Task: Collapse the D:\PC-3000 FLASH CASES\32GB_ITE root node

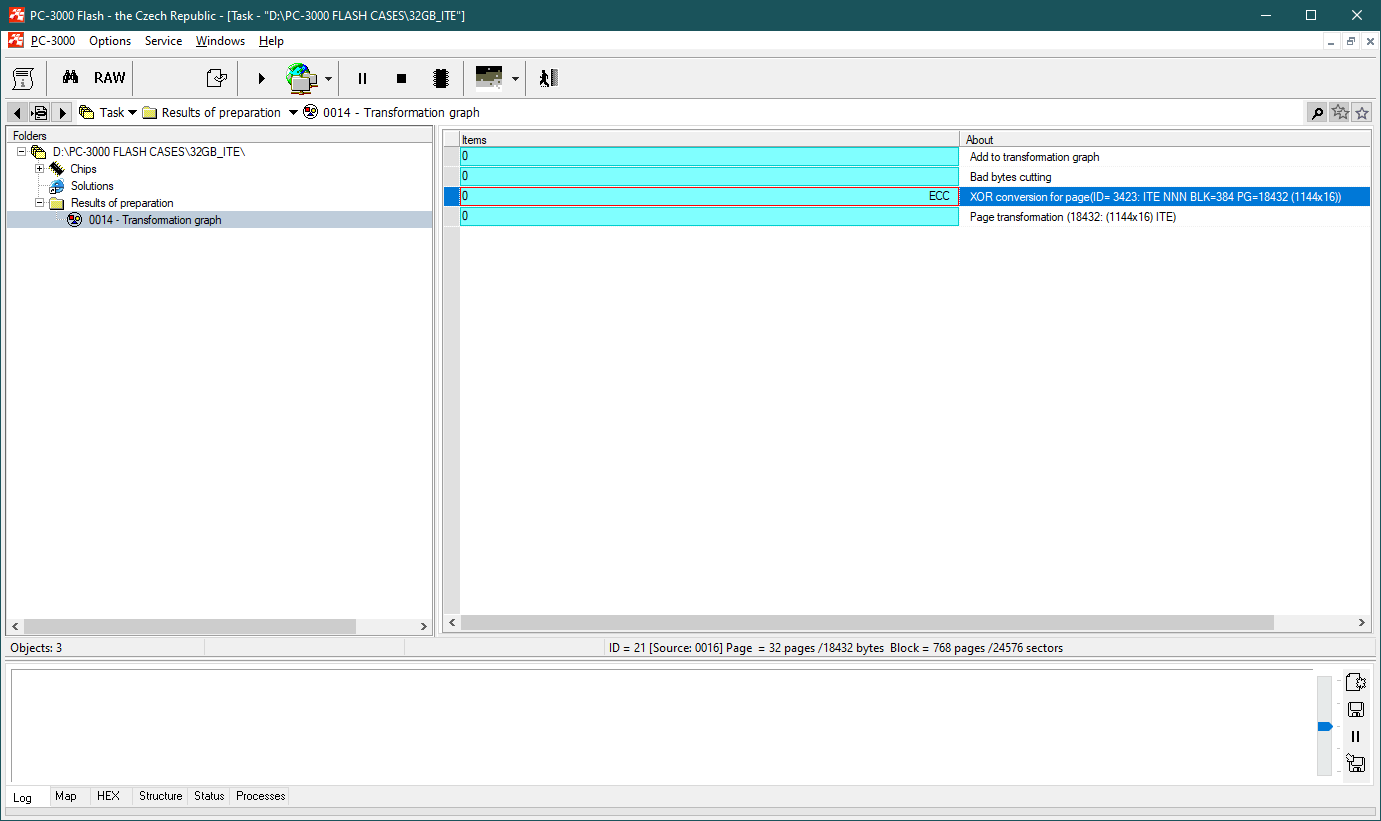Action: coord(22,152)
